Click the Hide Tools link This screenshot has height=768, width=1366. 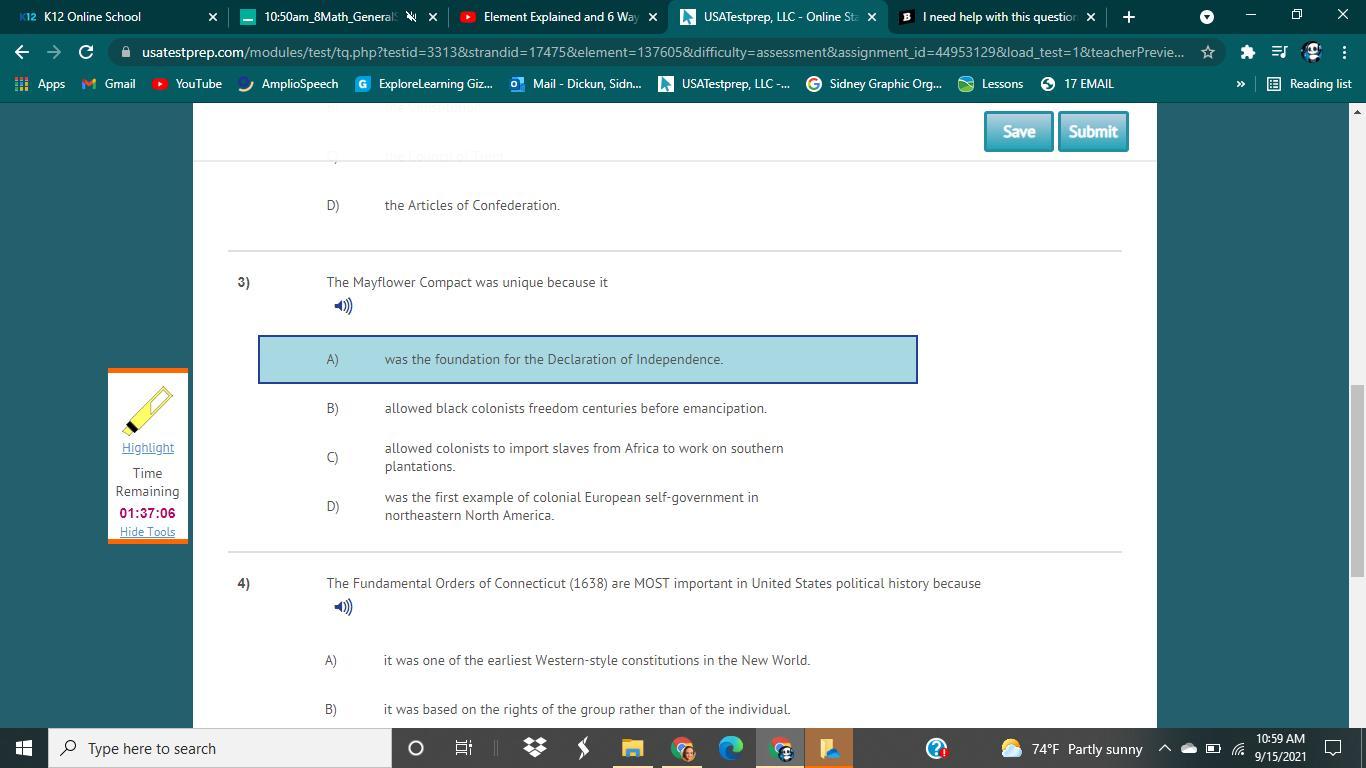pyautogui.click(x=148, y=532)
